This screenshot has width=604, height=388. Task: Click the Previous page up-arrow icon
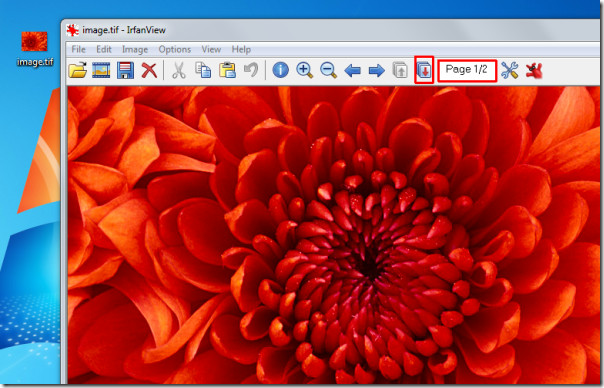[x=400, y=70]
